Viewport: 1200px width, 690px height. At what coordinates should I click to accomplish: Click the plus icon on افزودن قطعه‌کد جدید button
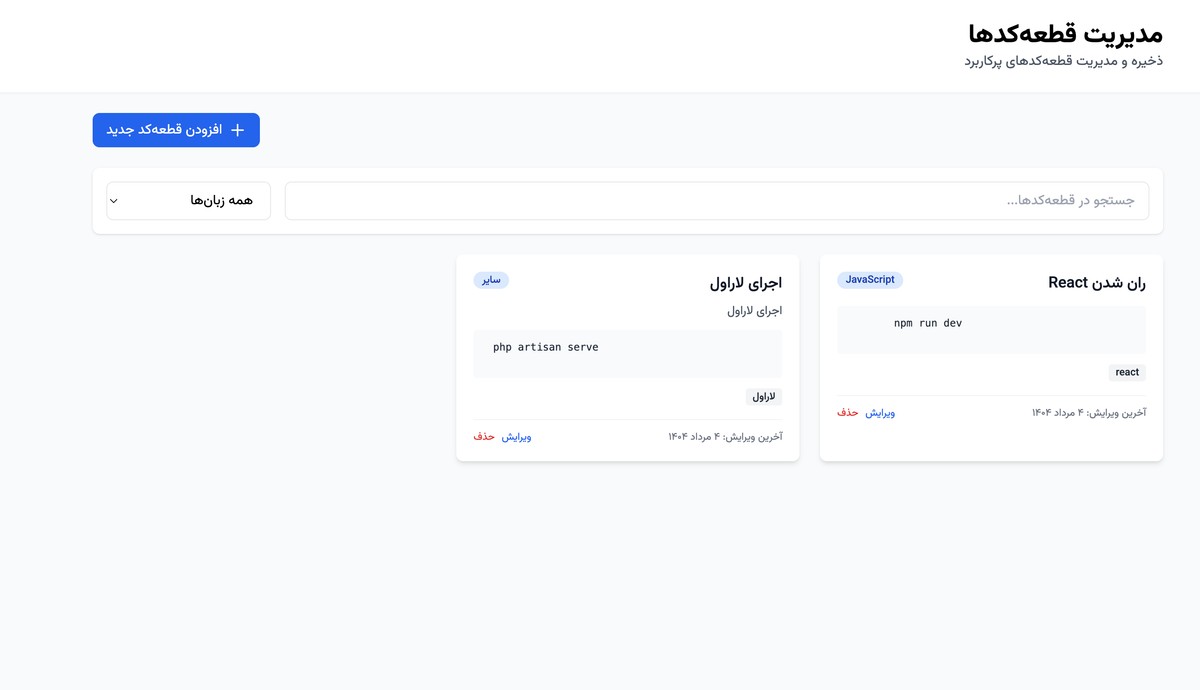pos(237,129)
